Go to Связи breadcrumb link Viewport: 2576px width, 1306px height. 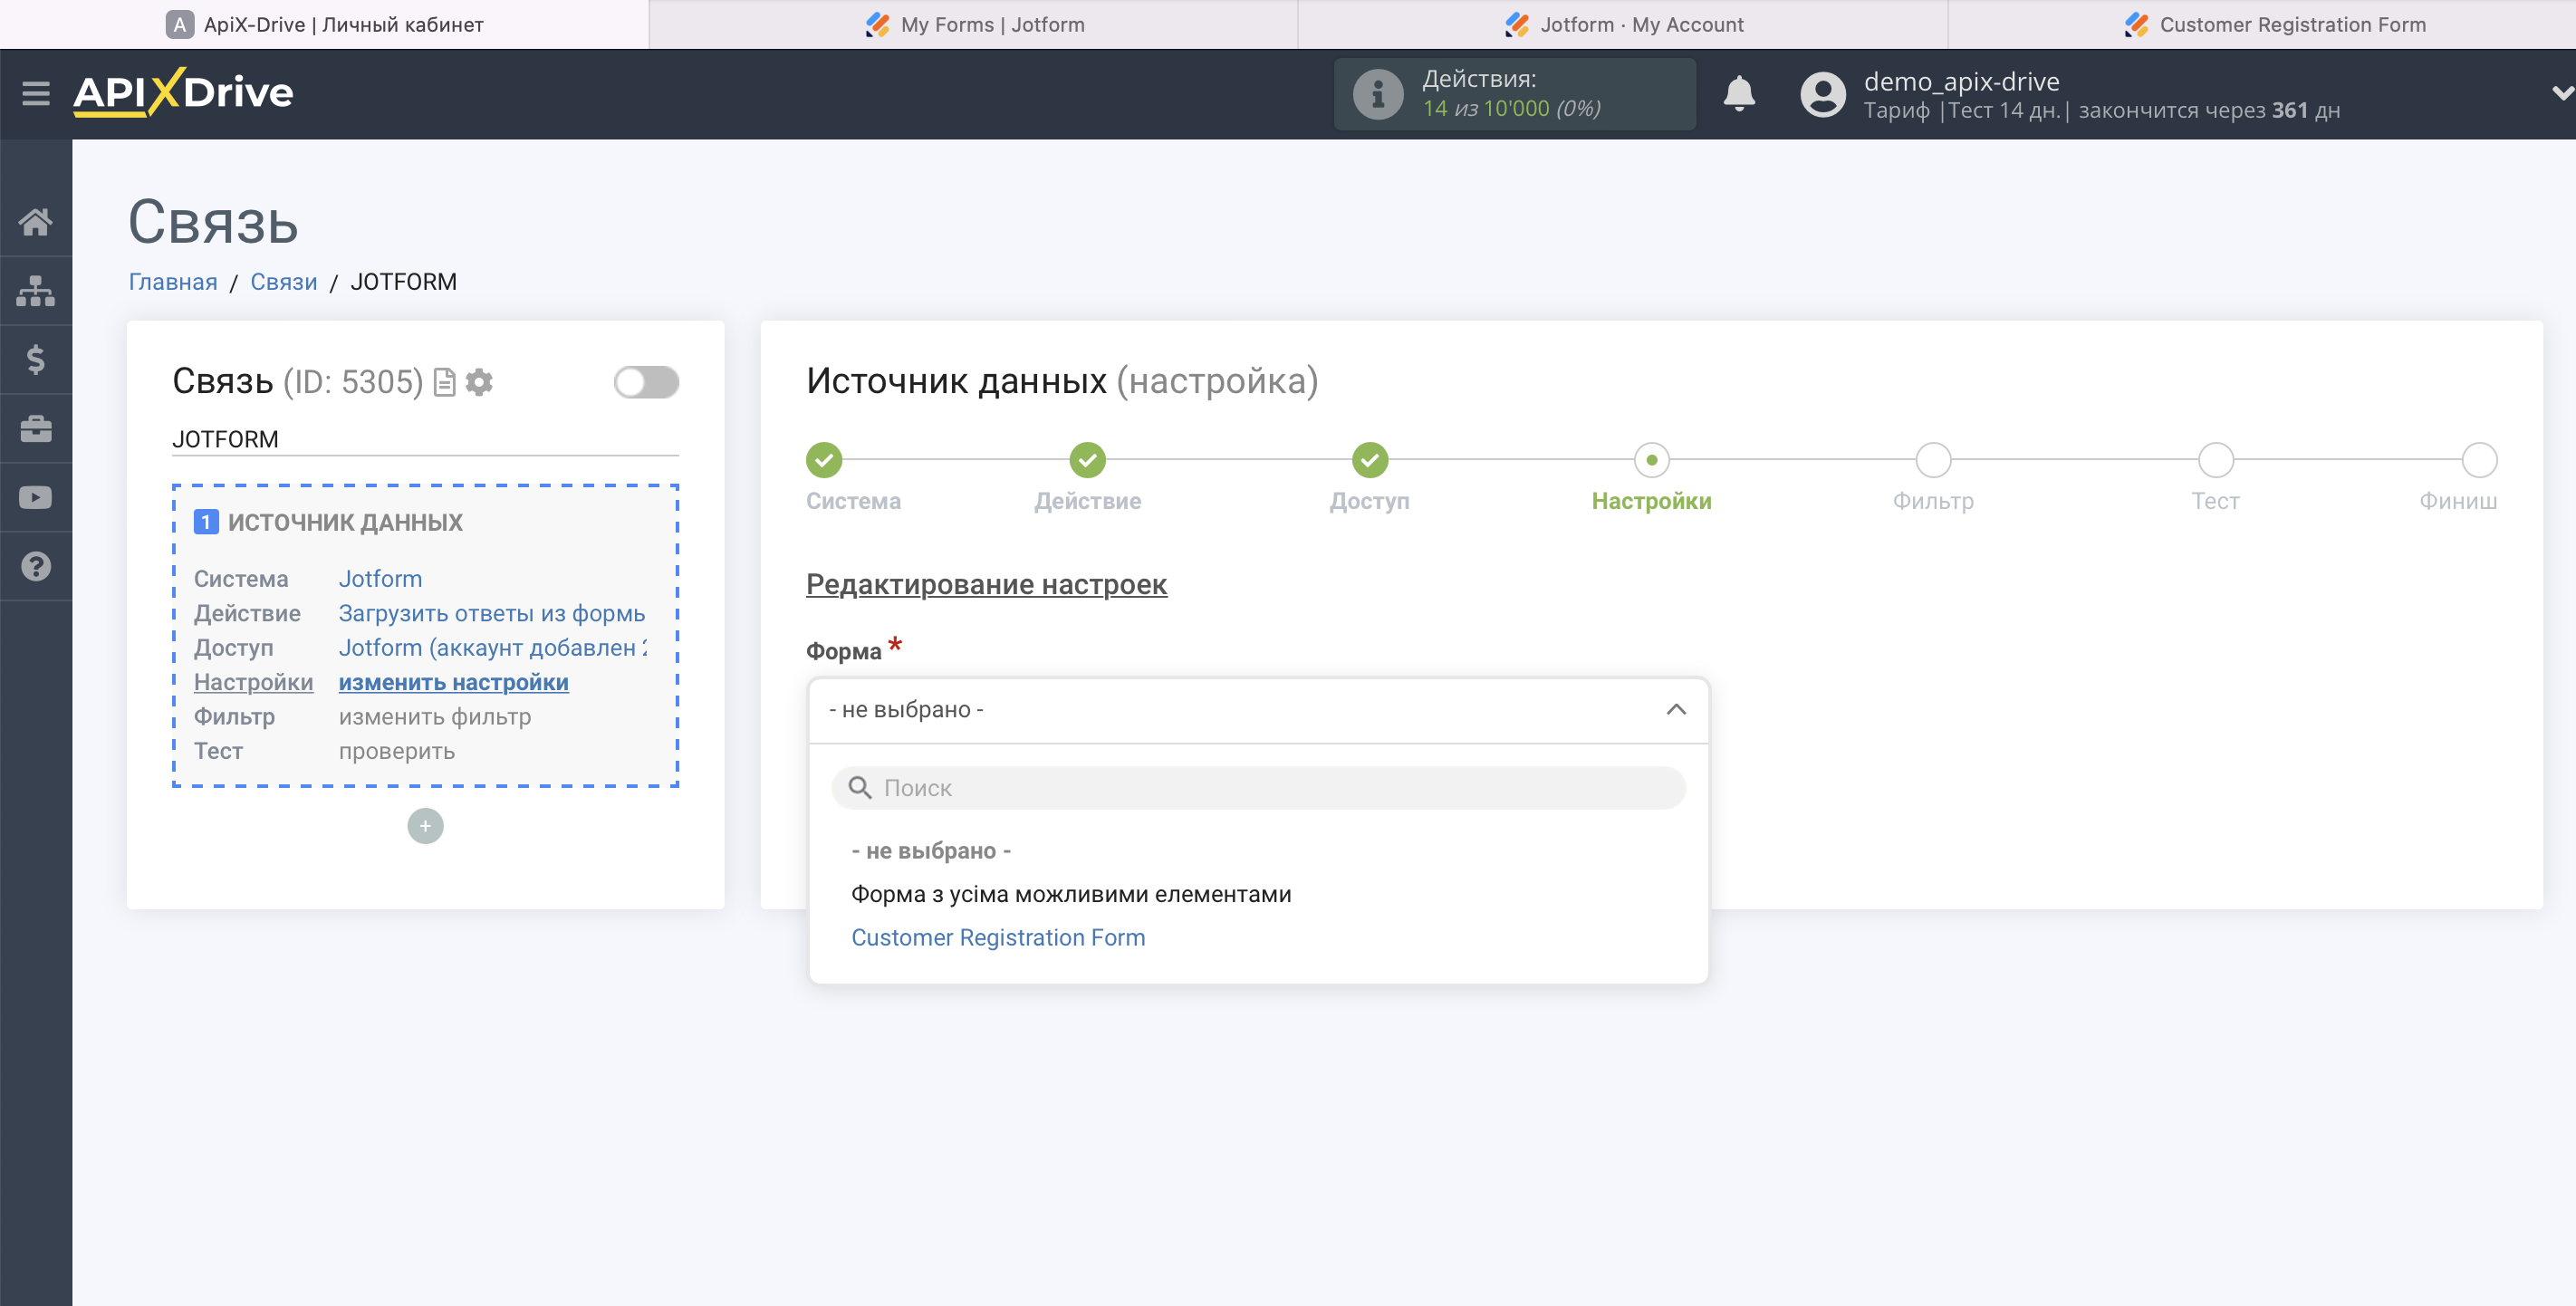[x=284, y=282]
